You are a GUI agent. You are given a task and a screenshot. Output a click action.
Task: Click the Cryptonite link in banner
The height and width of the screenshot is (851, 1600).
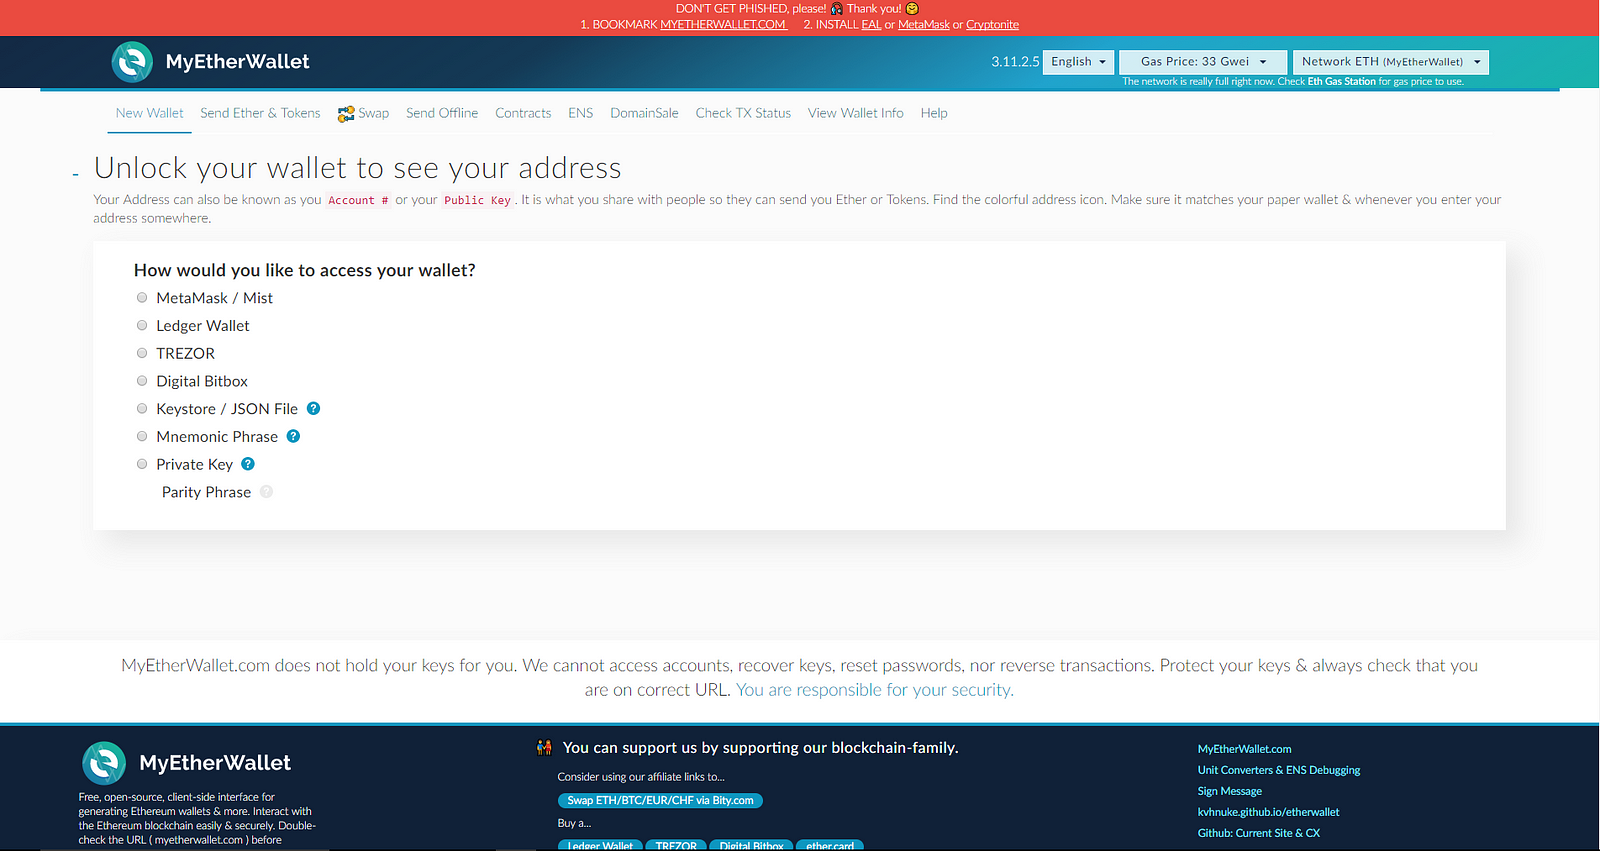tap(992, 25)
